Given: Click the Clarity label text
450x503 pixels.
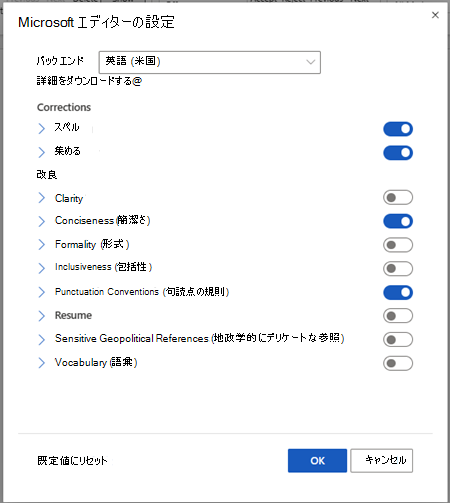Looking at the screenshot, I should [x=69, y=198].
